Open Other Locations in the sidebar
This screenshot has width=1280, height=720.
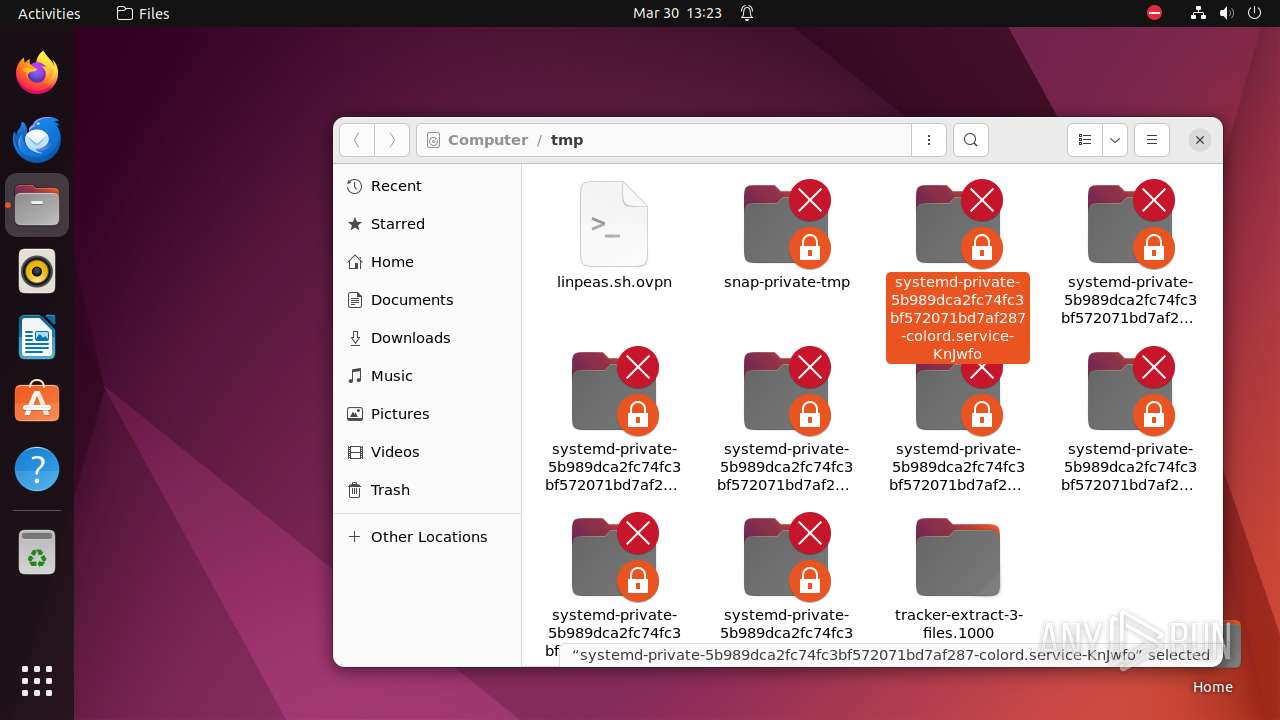pyautogui.click(x=427, y=537)
